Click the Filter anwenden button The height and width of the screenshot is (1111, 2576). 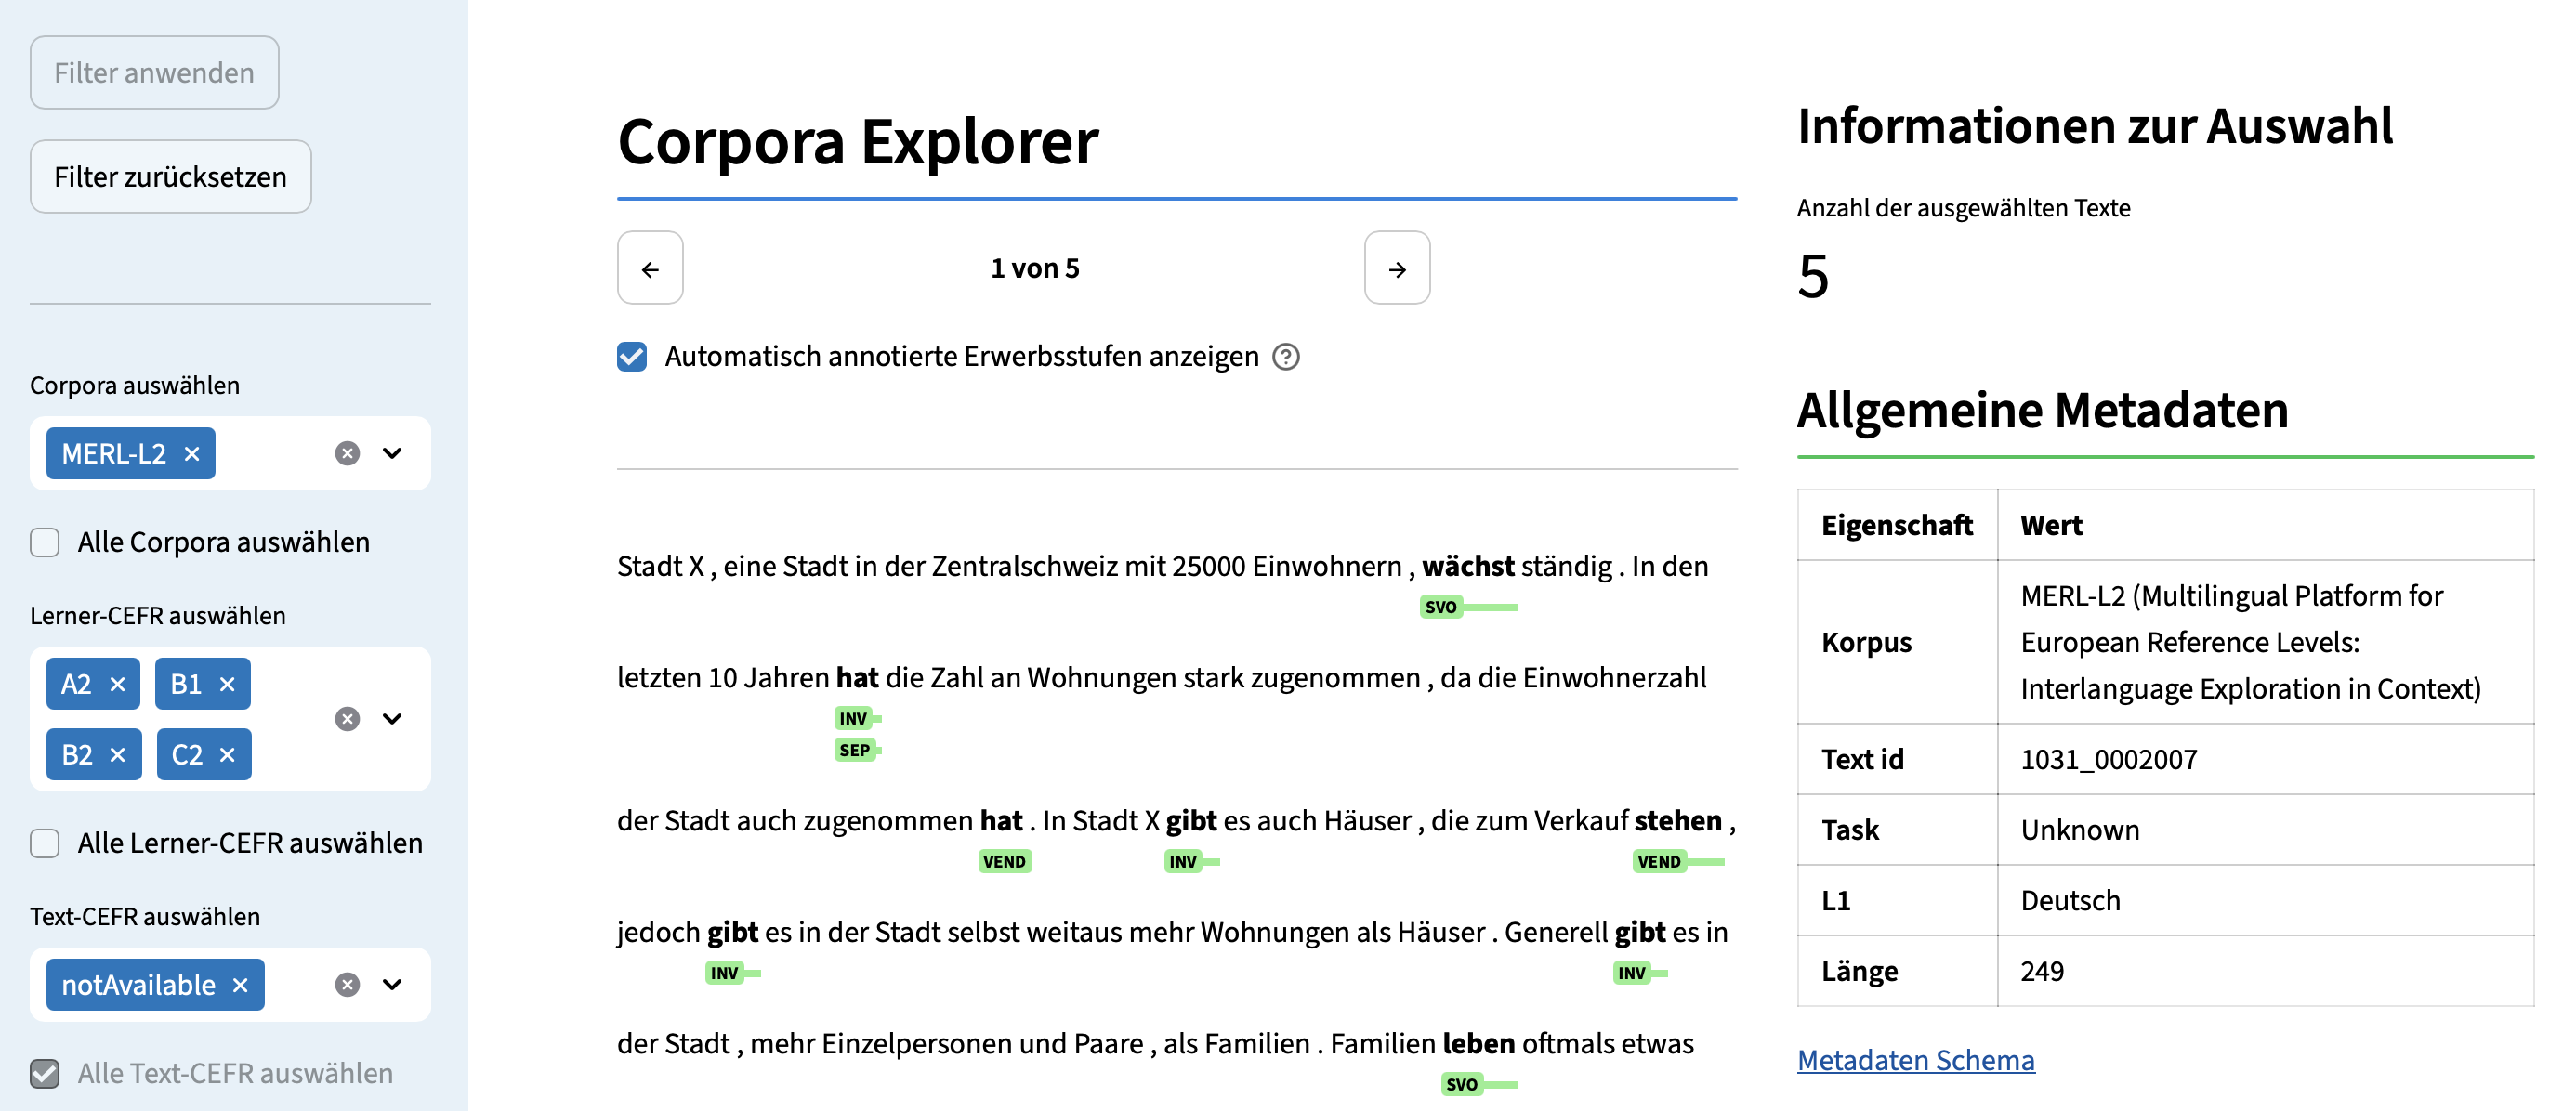154,73
